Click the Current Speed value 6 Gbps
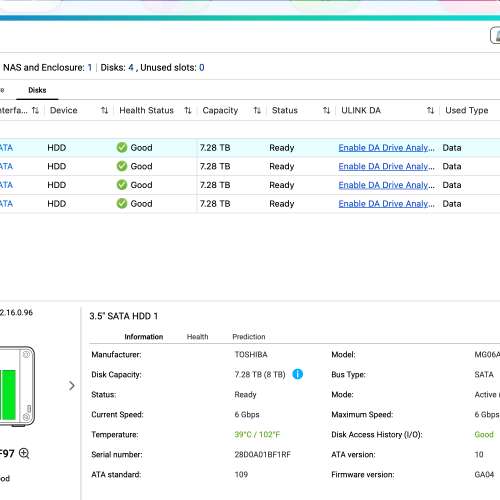Image resolution: width=500 pixels, height=500 pixels. point(247,414)
